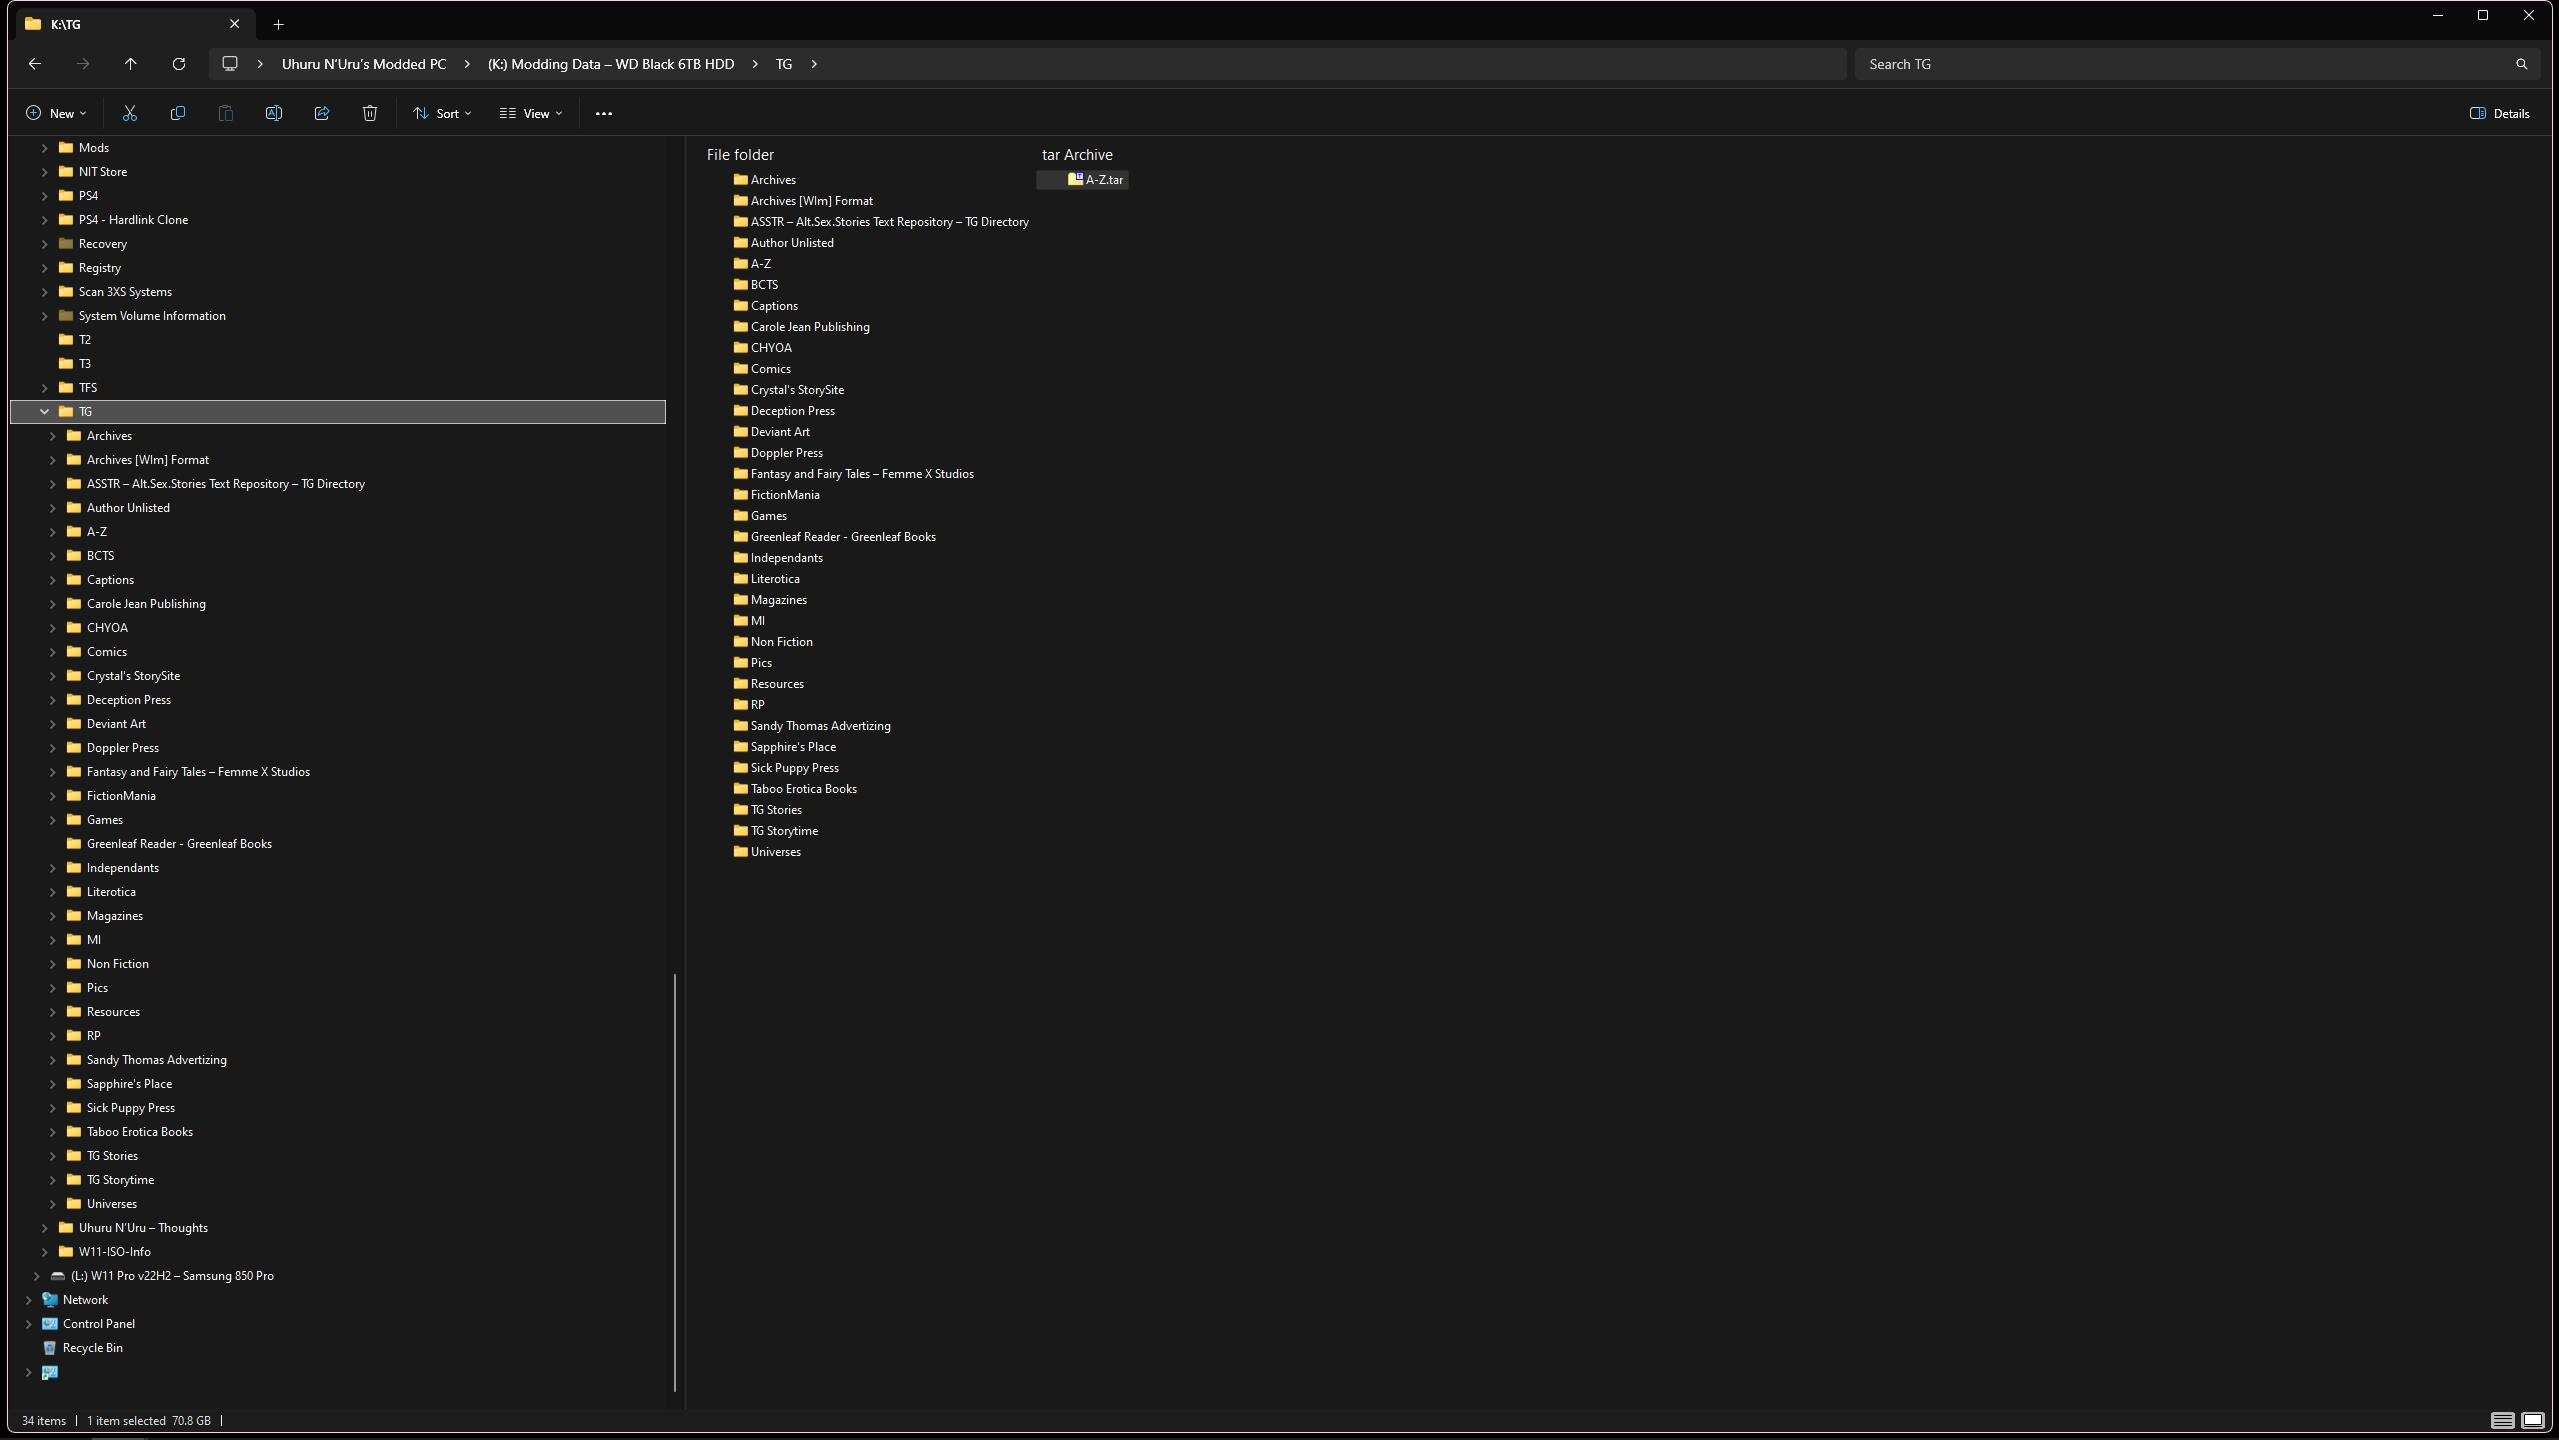Open chevron dropdown after TG in address bar
The image size is (2559, 1440).
pos(814,64)
